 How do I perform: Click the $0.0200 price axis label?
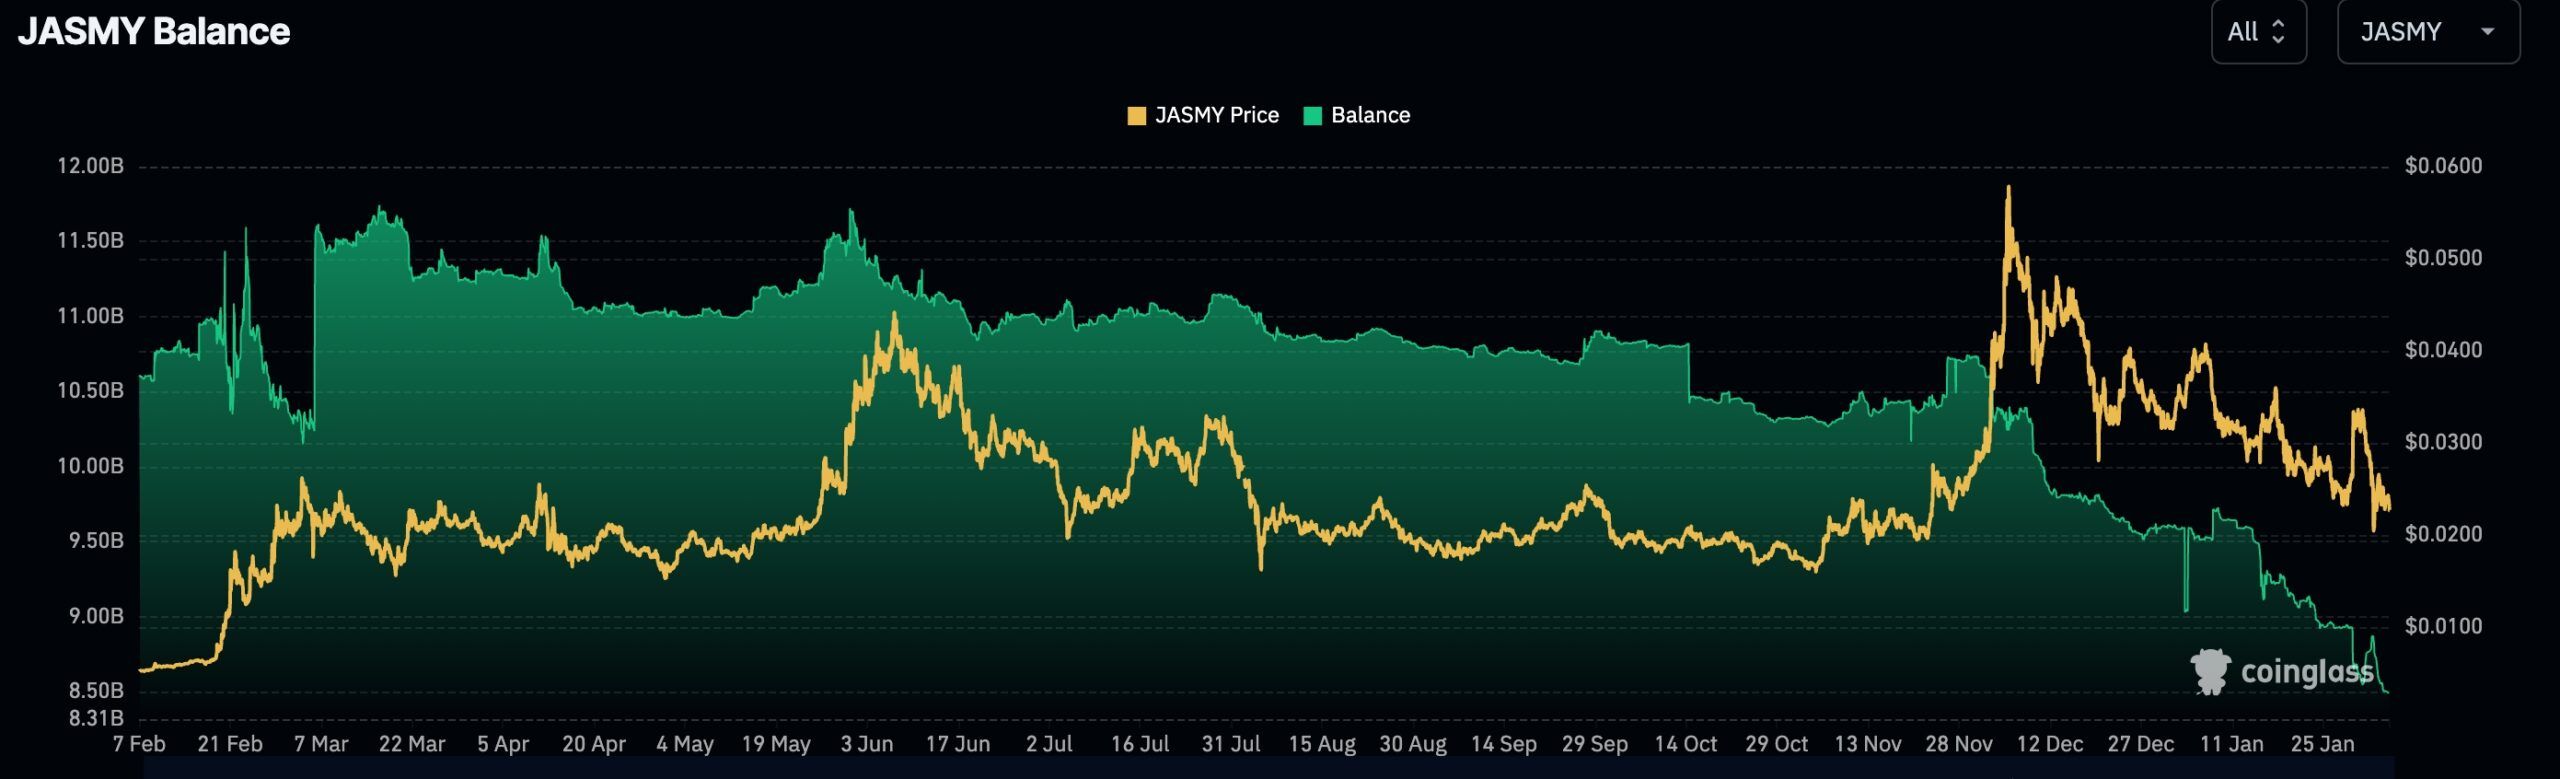pyautogui.click(x=2443, y=534)
